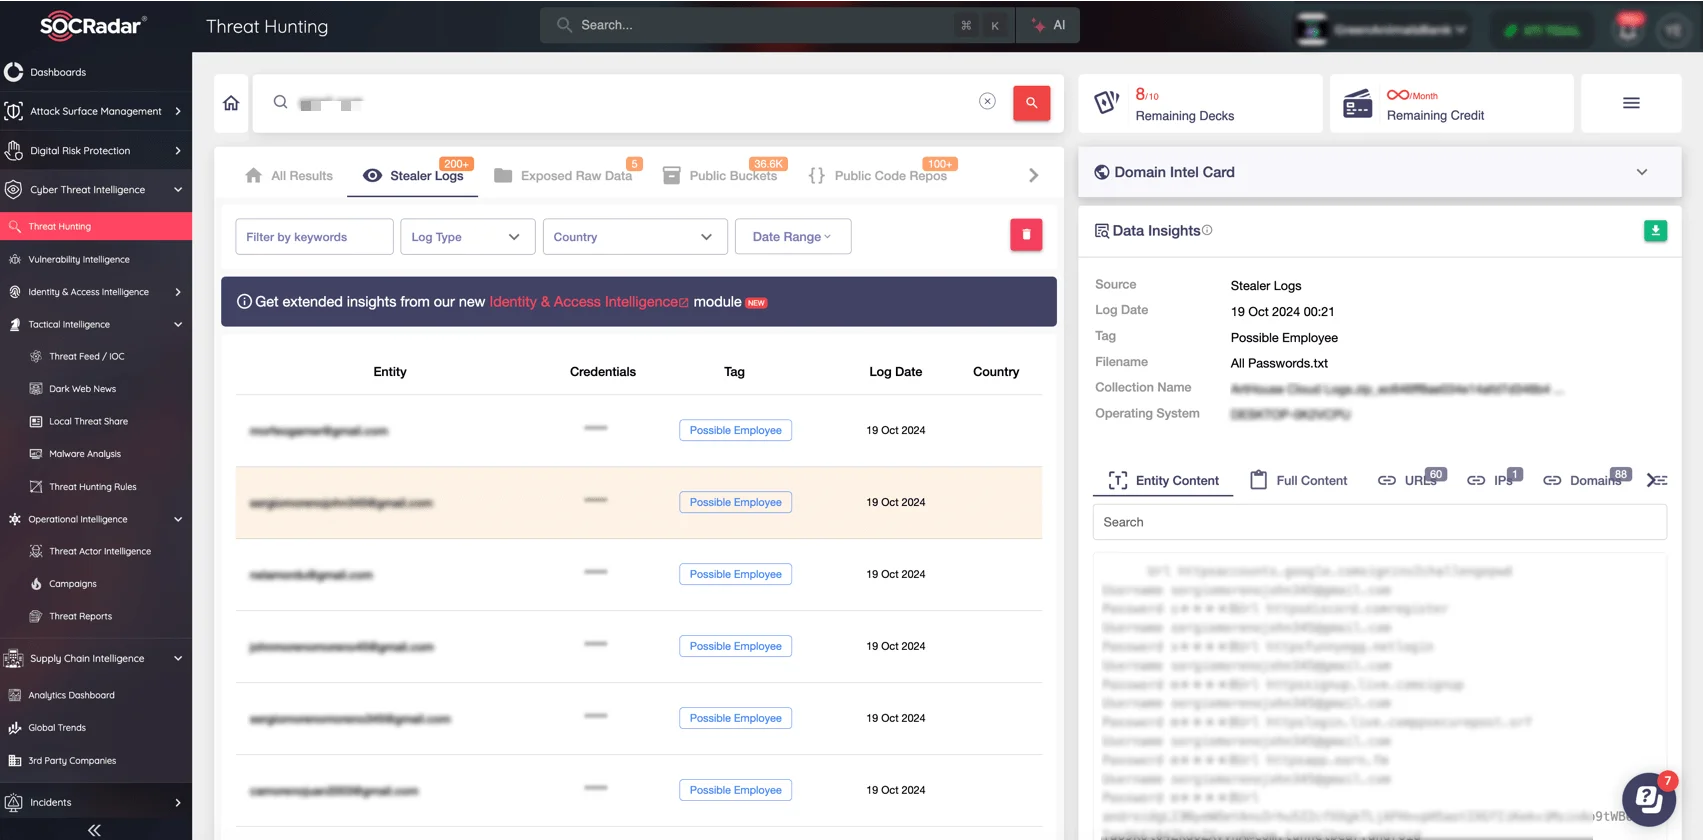
Task: Open Campaigns in sidebar
Action: pos(73,584)
